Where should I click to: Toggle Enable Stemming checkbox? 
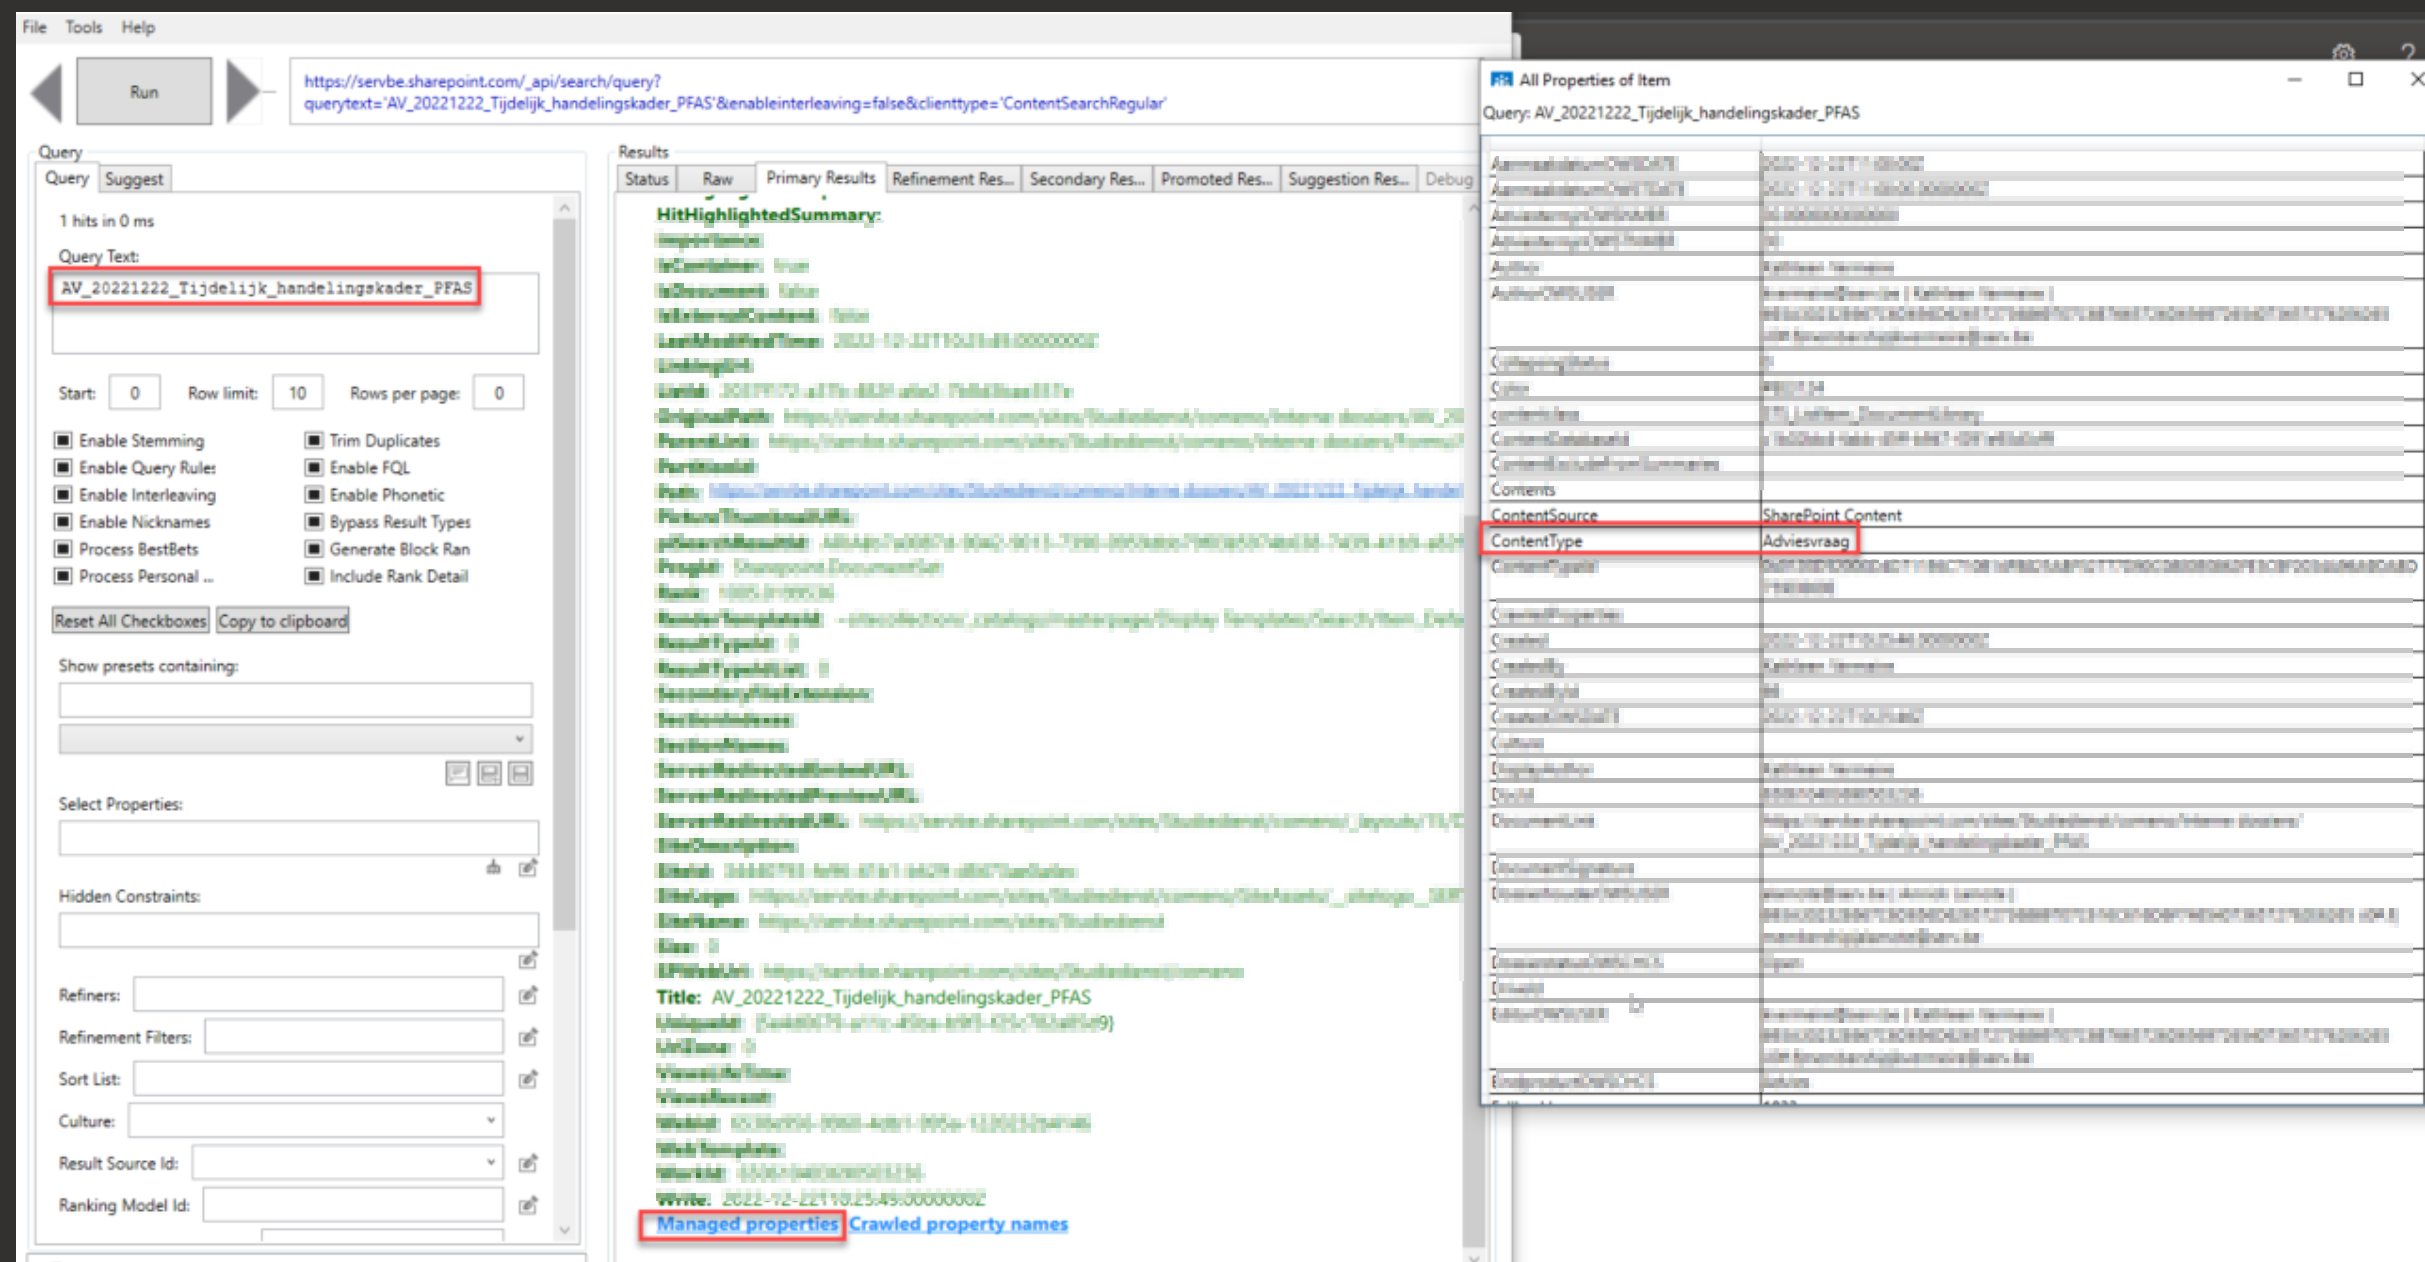63,440
